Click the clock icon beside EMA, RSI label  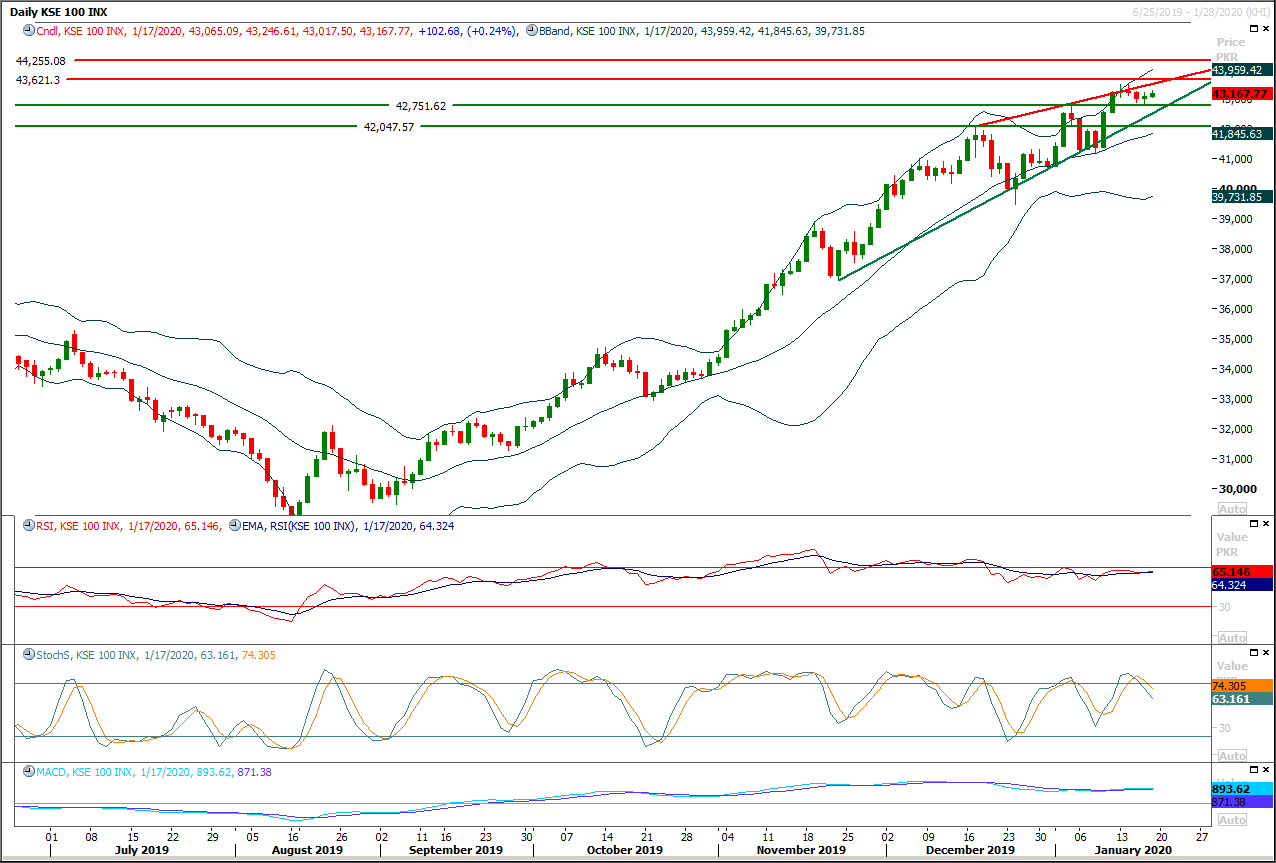coord(234,525)
